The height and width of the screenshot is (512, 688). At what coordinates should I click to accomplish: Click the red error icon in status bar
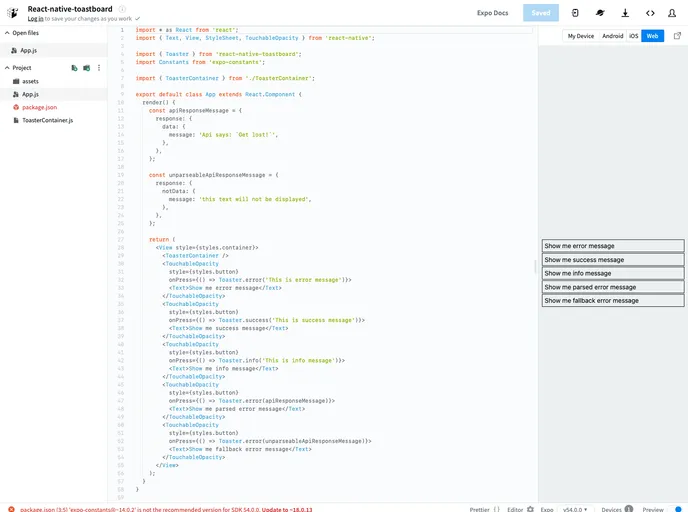click(11, 509)
